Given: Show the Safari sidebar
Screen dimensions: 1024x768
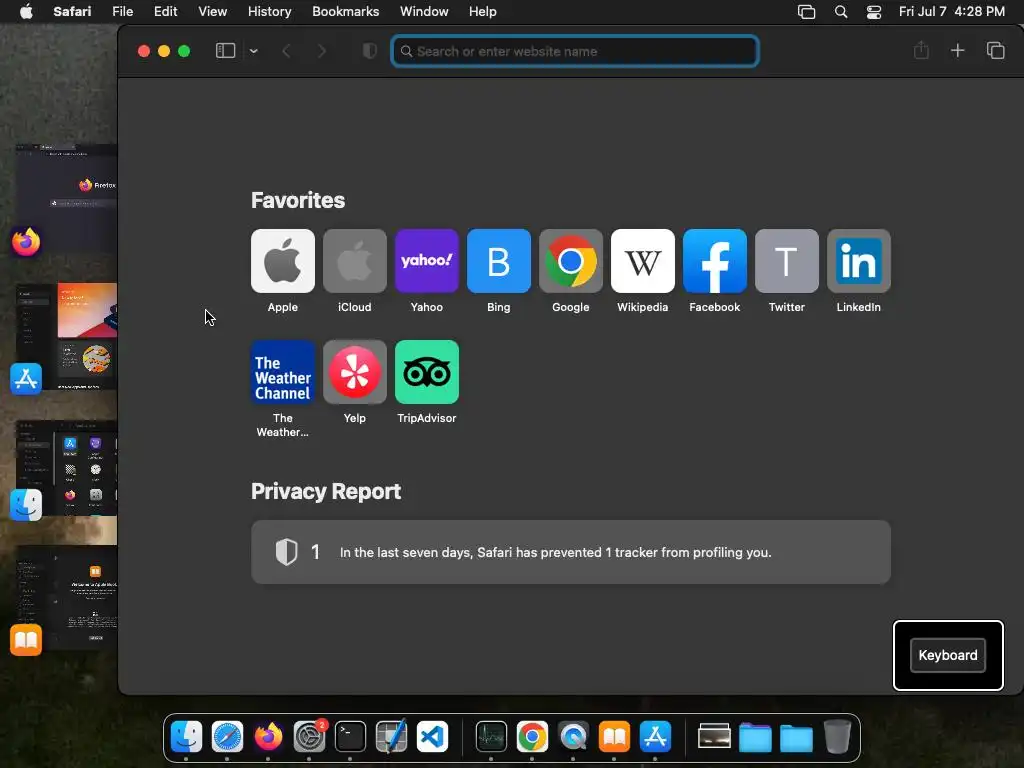Looking at the screenshot, I should [x=225, y=51].
